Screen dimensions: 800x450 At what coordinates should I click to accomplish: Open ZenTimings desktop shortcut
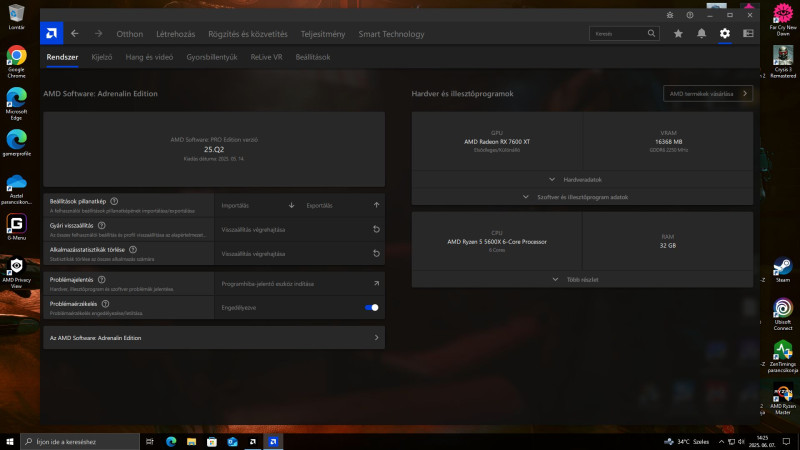coord(783,357)
